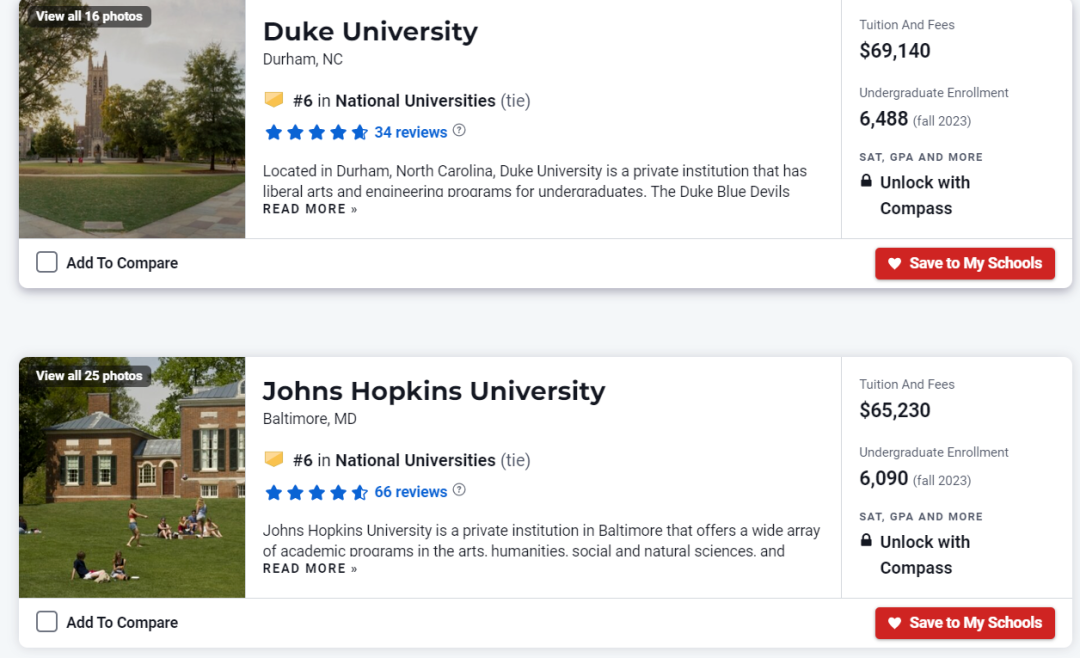Save Johns Hopkins to My Schools

pos(964,622)
